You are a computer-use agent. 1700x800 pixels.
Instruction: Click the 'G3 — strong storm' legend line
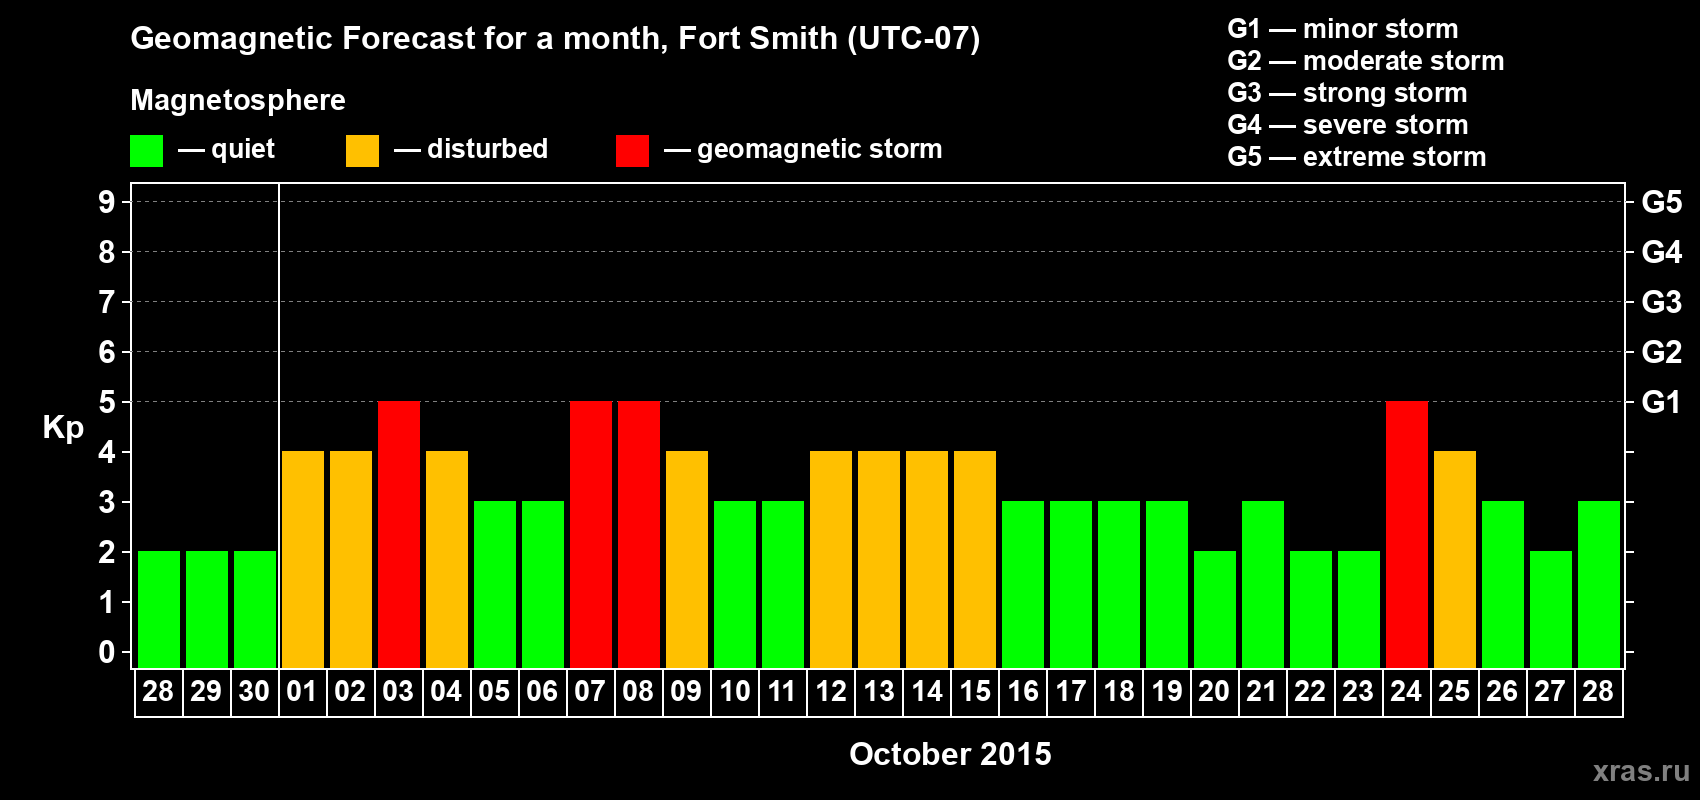[x=1347, y=93]
